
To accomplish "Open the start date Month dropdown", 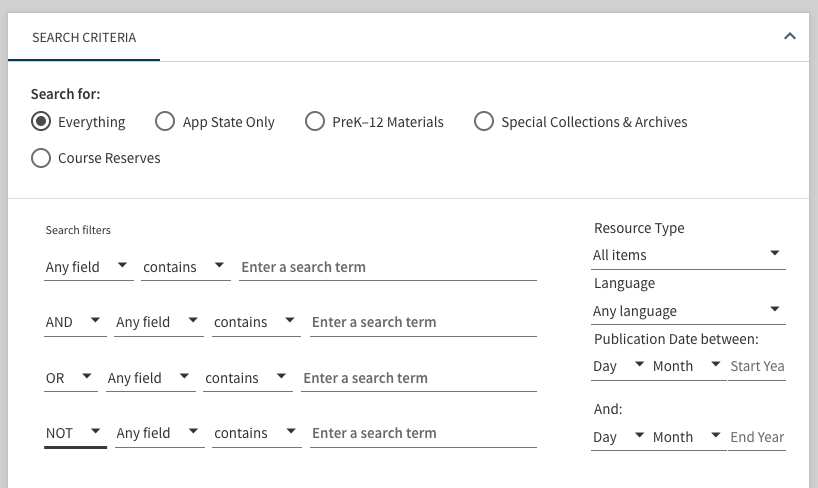I will coord(687,366).
